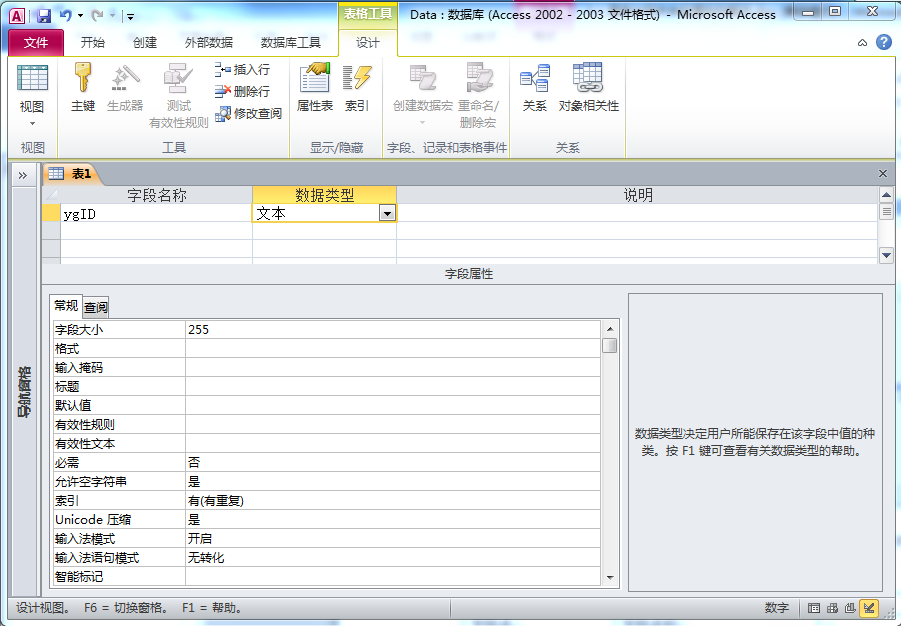Switch to the 创建 ribbon tab

(145, 43)
